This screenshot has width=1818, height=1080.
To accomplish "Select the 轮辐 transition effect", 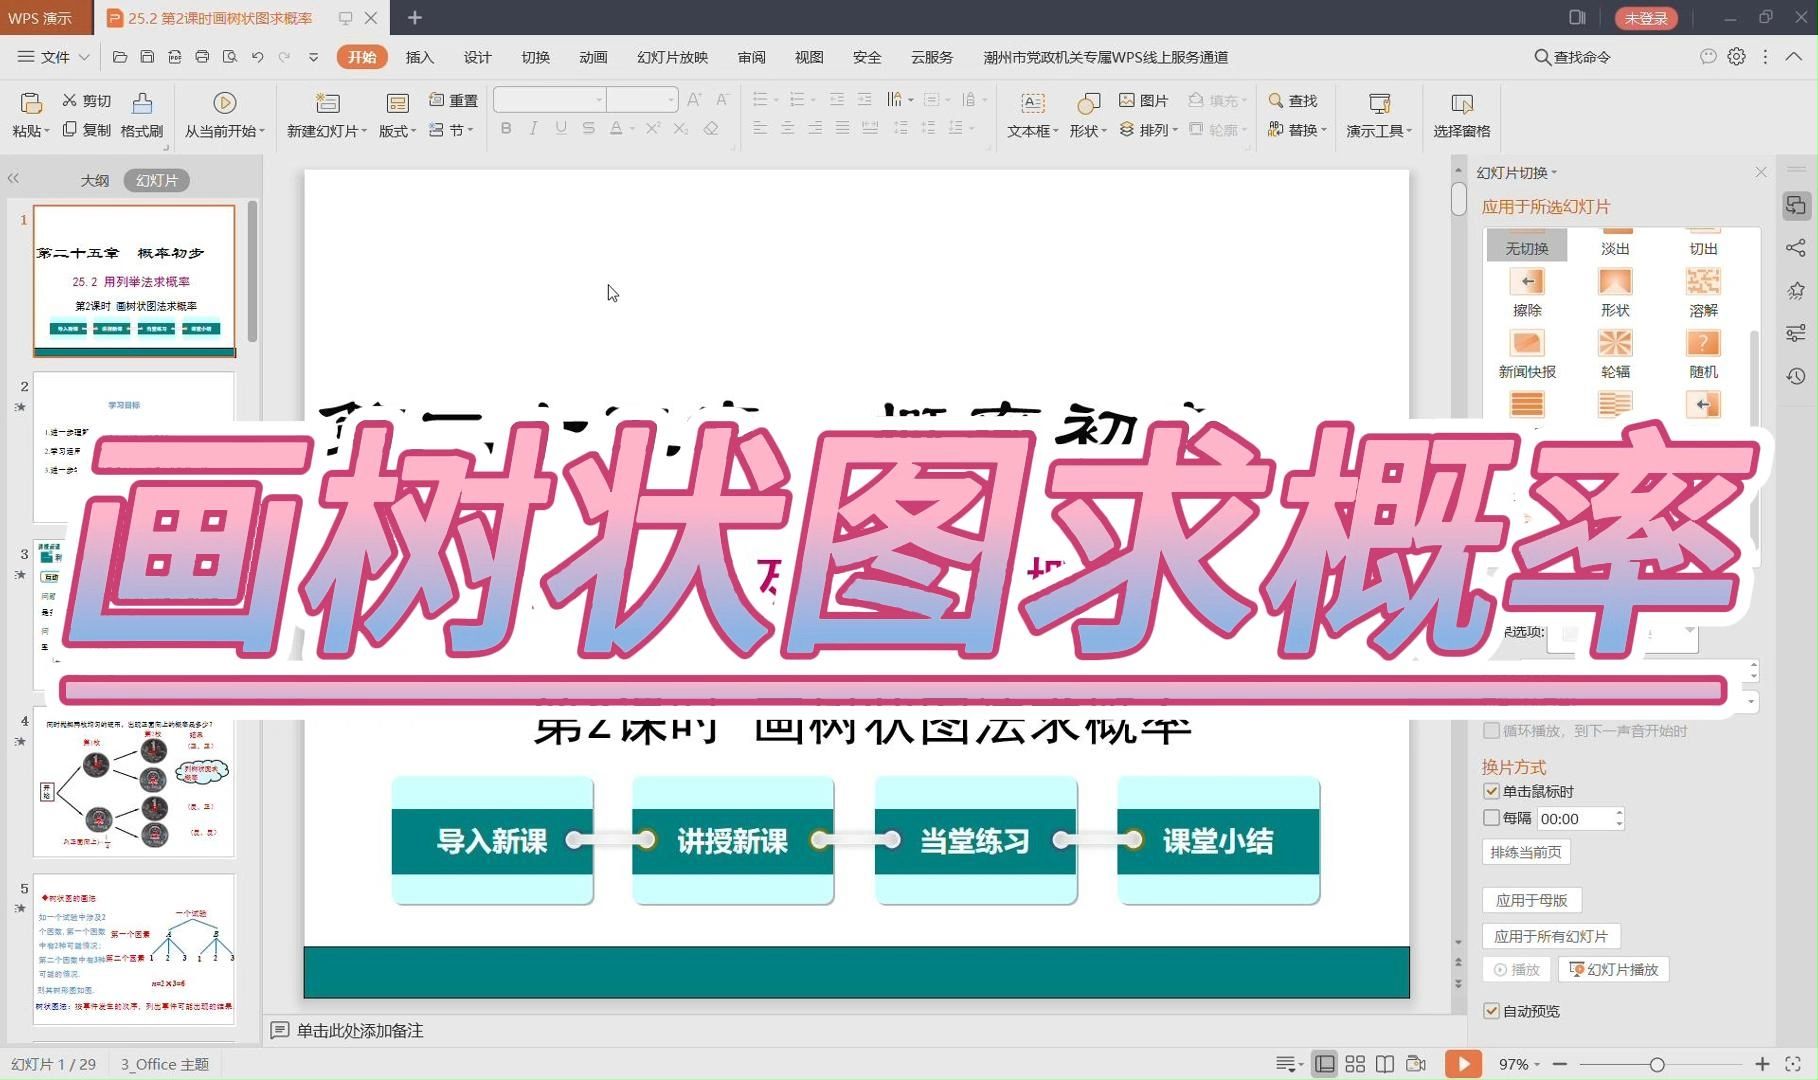I will [1615, 354].
